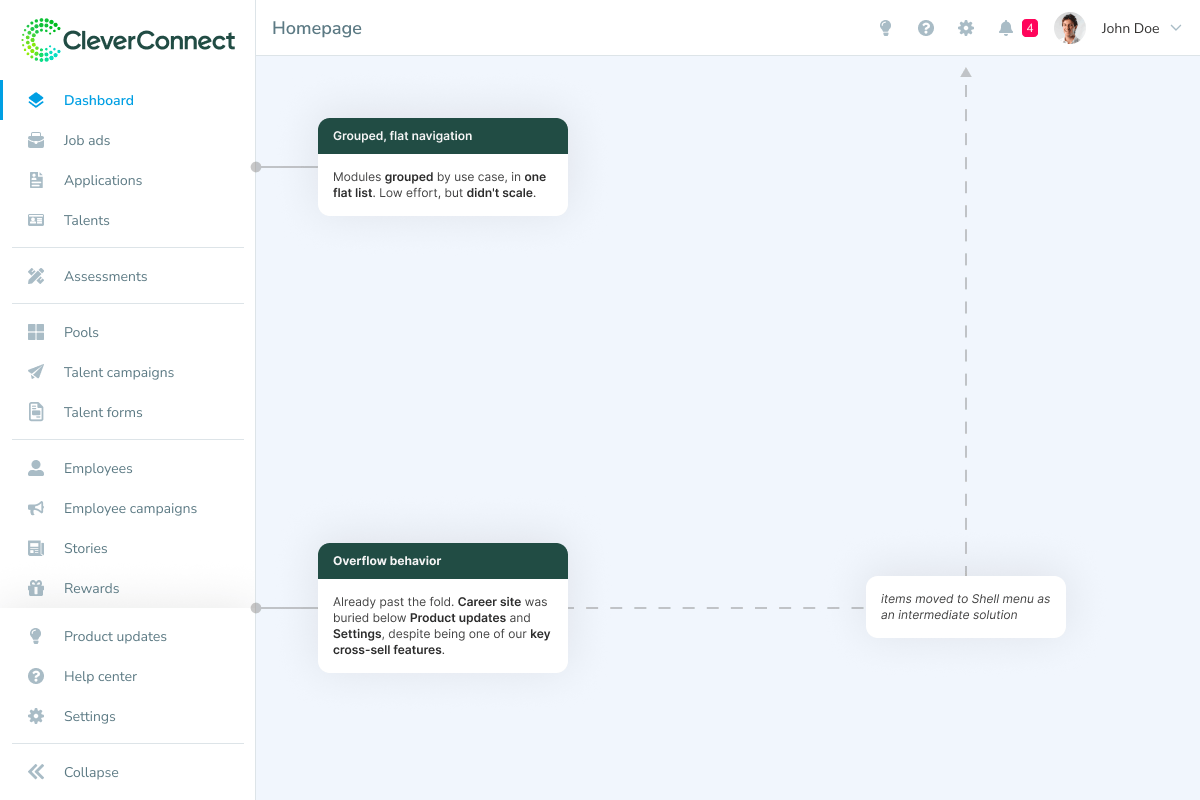Navigate to Pools in the sidebar
Image resolution: width=1200 pixels, height=800 pixels.
coord(128,332)
